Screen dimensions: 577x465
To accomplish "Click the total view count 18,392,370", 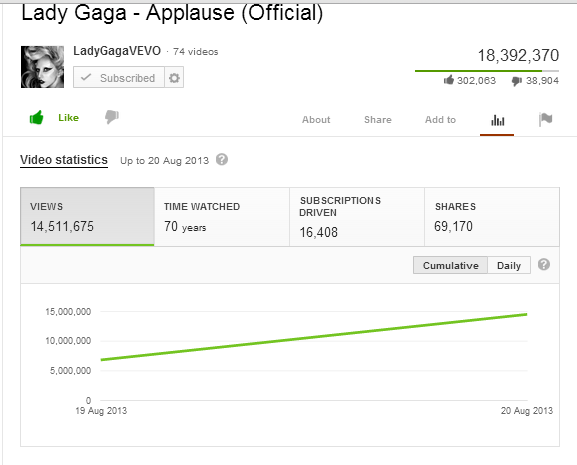I will (518, 56).
